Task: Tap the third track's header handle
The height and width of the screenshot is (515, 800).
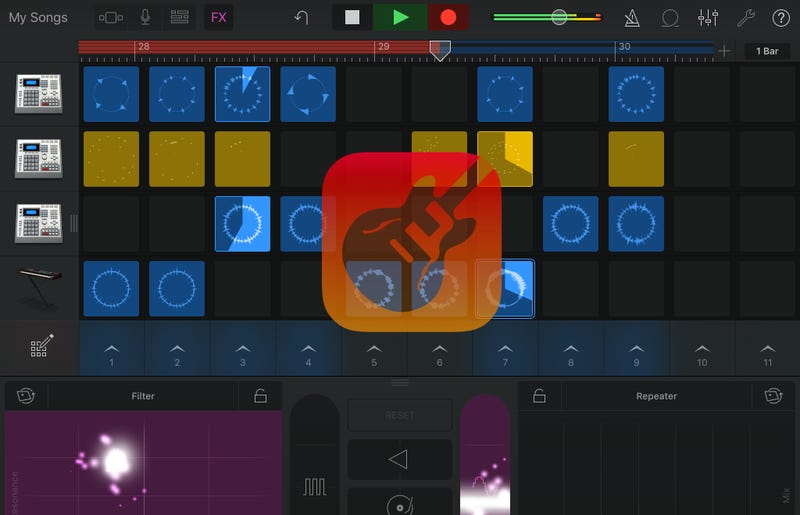Action: [74, 224]
